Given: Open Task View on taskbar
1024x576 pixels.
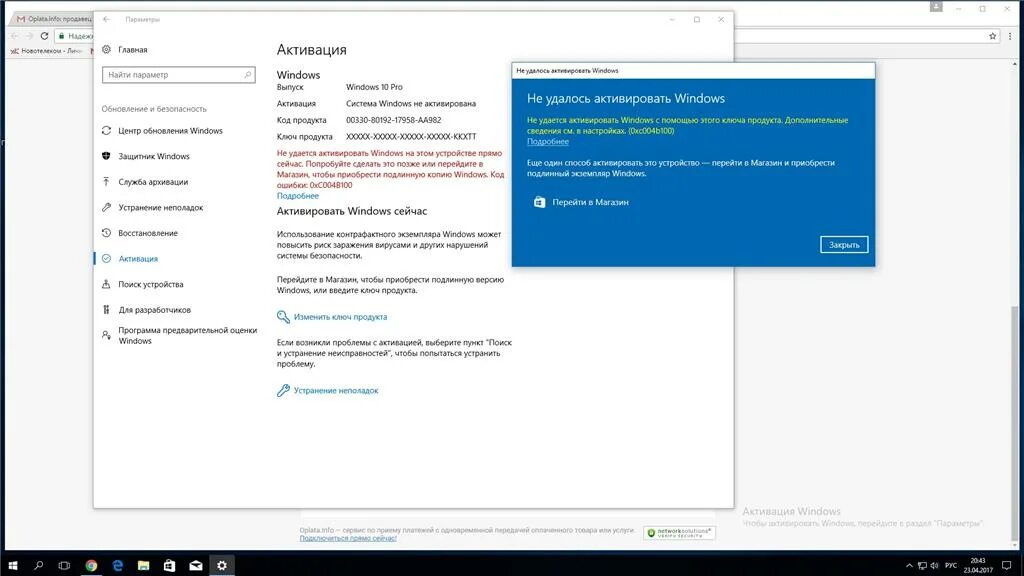Looking at the screenshot, I should click(x=64, y=566).
